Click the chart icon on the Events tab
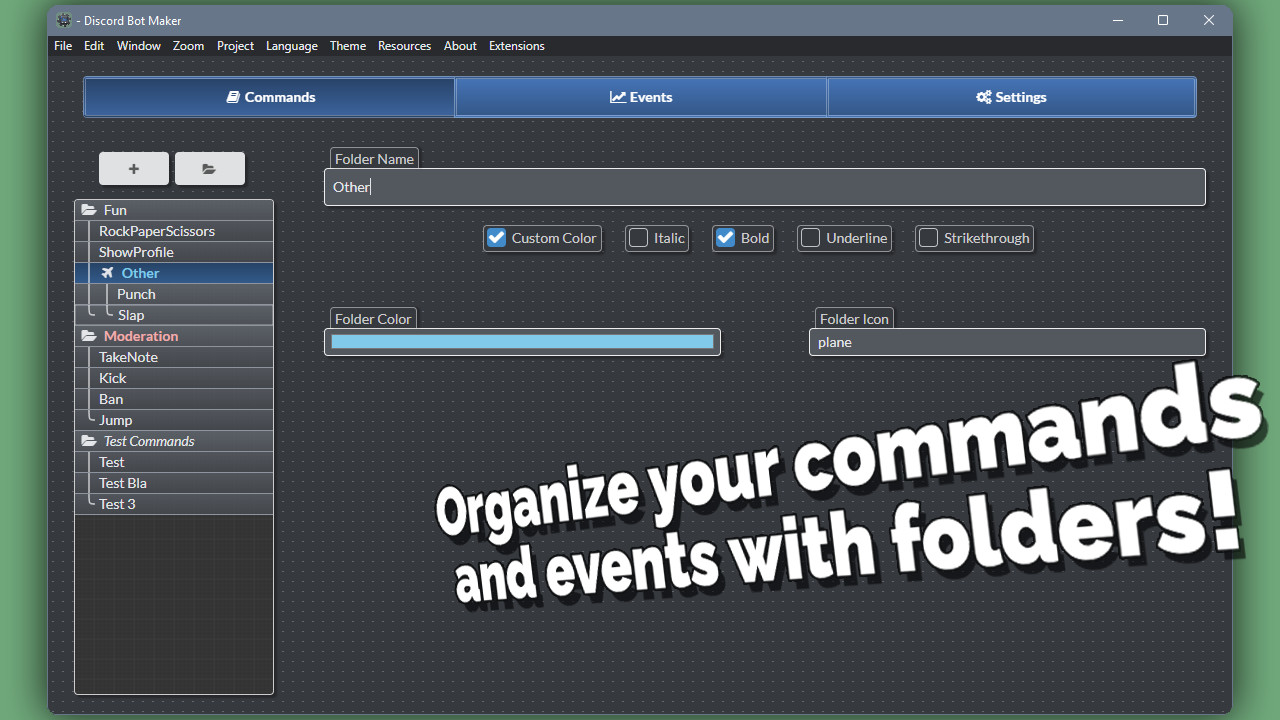1280x720 pixels. click(617, 97)
